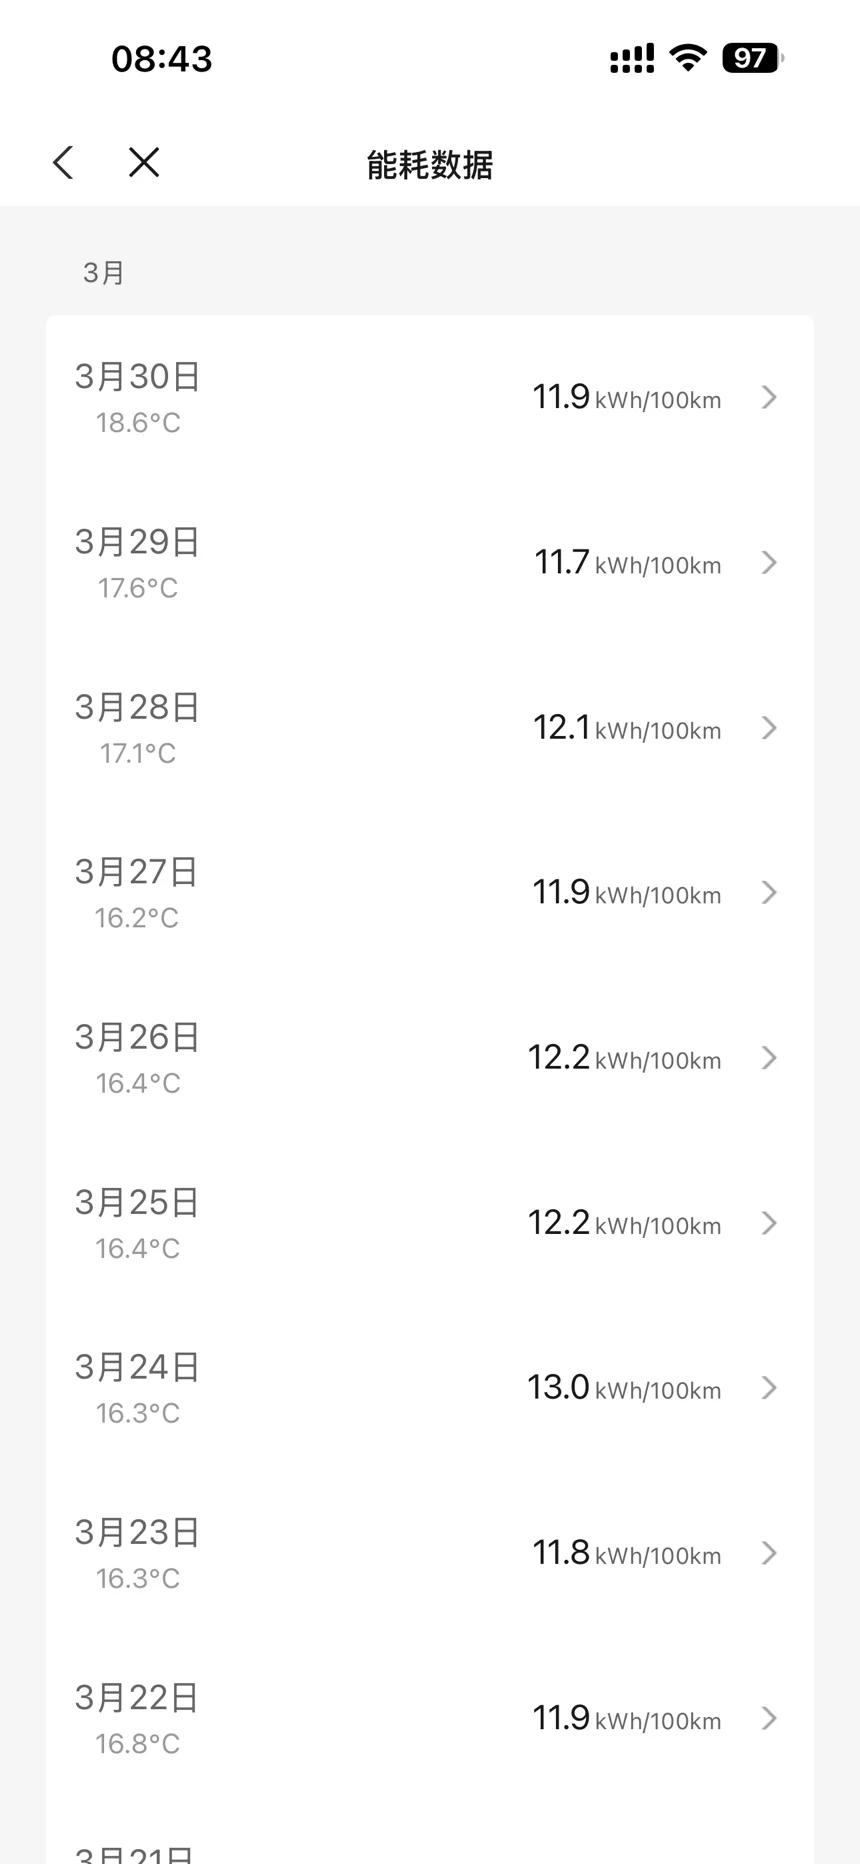Screen dimensions: 860x1864
Task: Select the 3月26日 date label
Action: pyautogui.click(x=137, y=1038)
